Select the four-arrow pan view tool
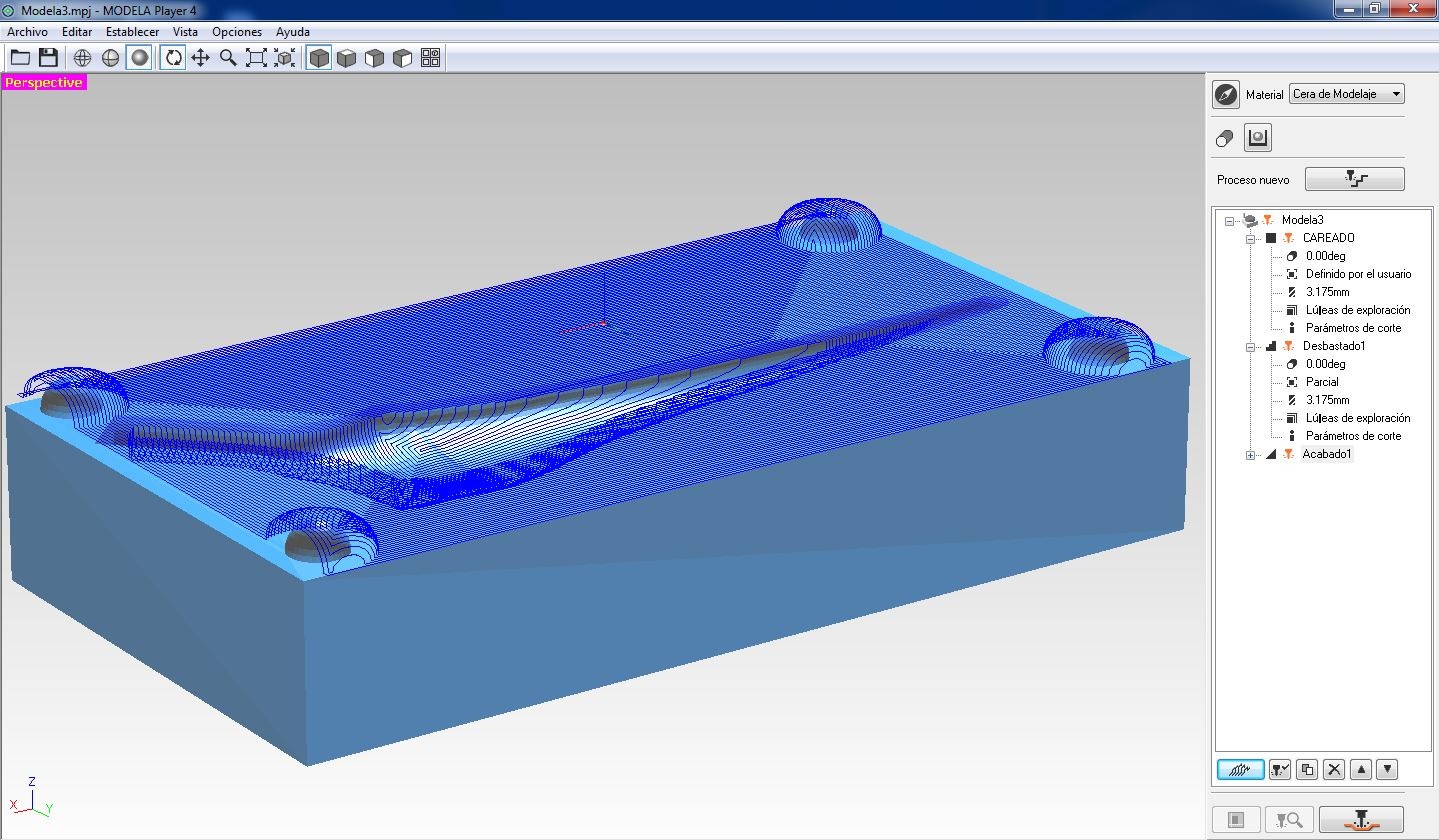Image resolution: width=1439 pixels, height=840 pixels. [x=200, y=58]
